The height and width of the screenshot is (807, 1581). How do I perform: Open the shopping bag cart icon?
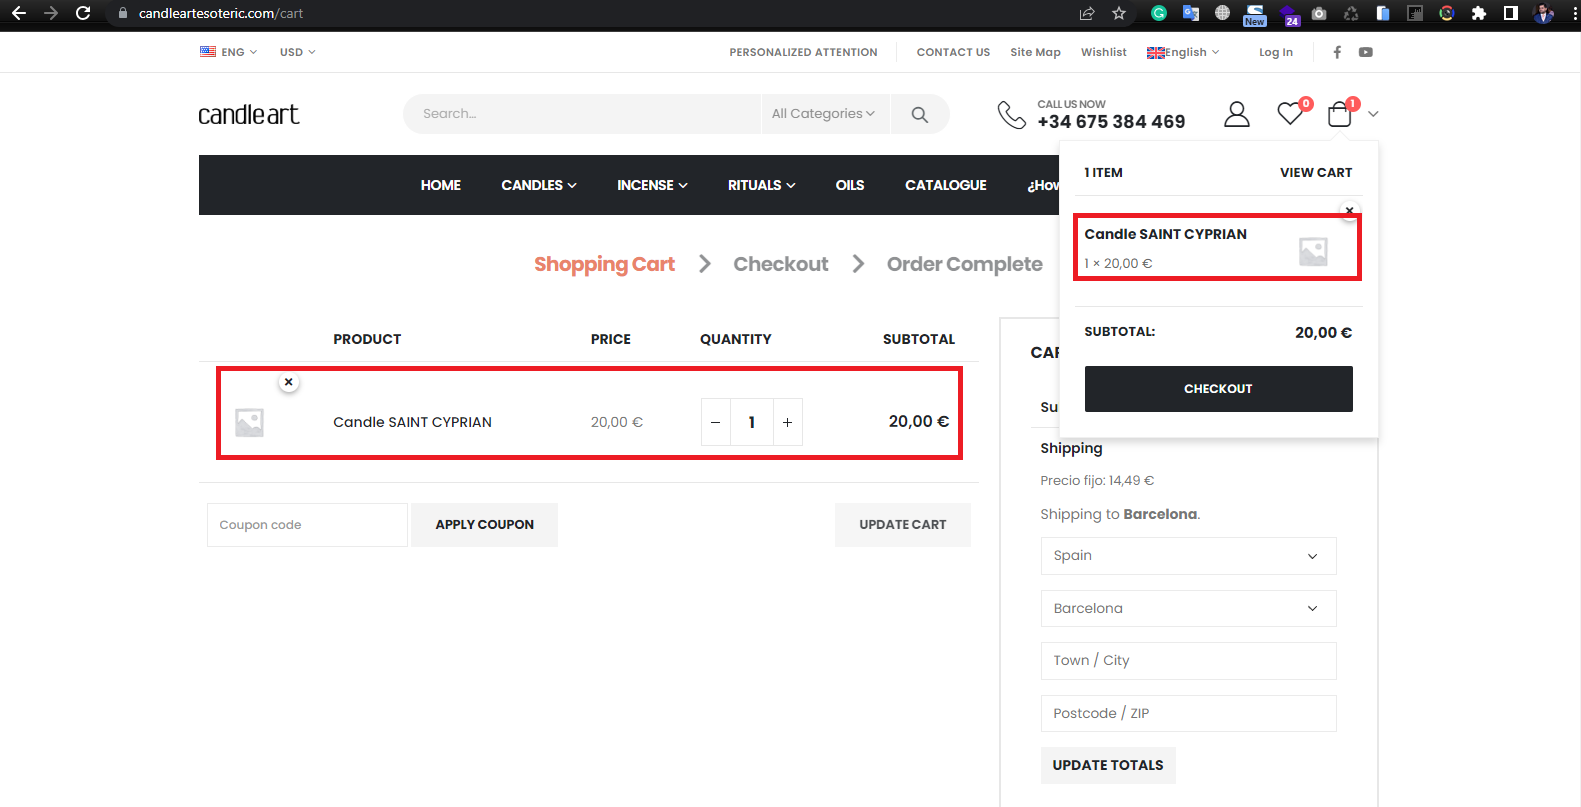[1340, 114]
